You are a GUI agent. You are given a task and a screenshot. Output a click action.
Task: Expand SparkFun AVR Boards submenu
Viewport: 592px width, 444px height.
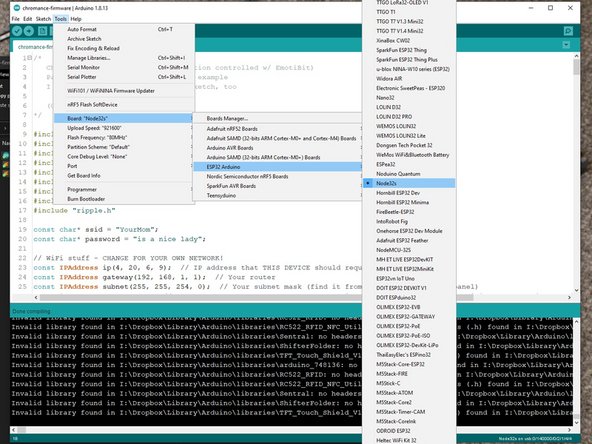click(x=278, y=186)
